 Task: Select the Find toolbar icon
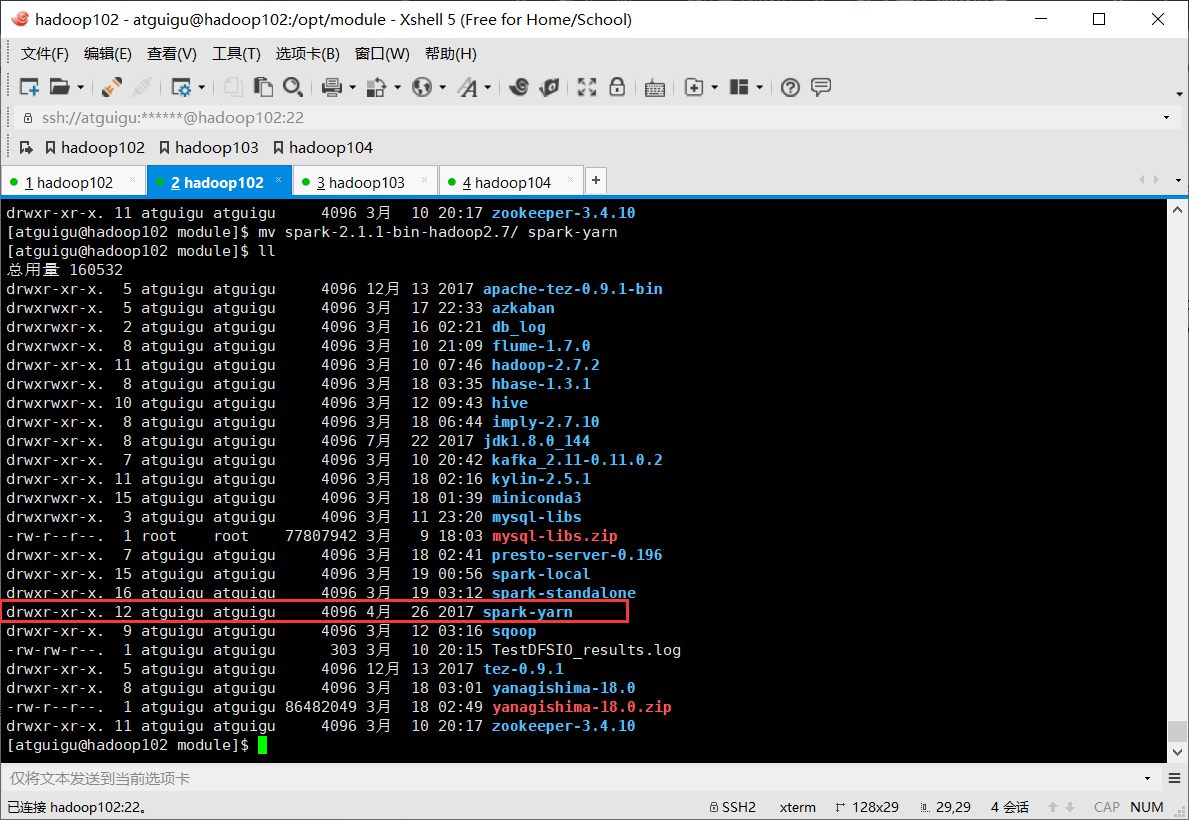coord(294,87)
